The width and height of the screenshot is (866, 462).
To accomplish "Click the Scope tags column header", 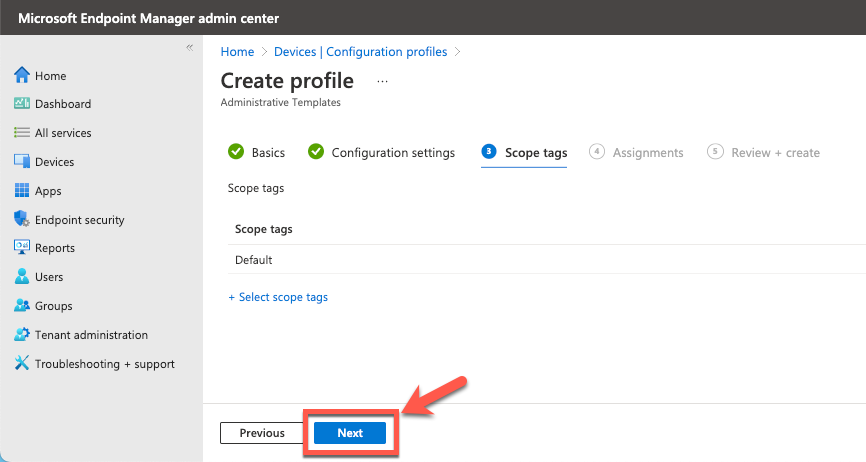I will tap(263, 229).
